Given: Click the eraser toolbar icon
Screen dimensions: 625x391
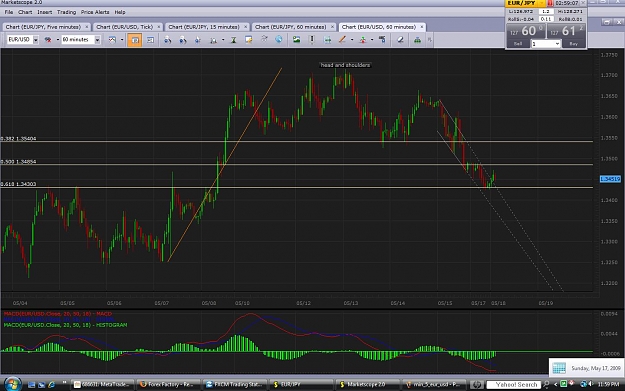Looking at the screenshot, I should pos(401,39).
